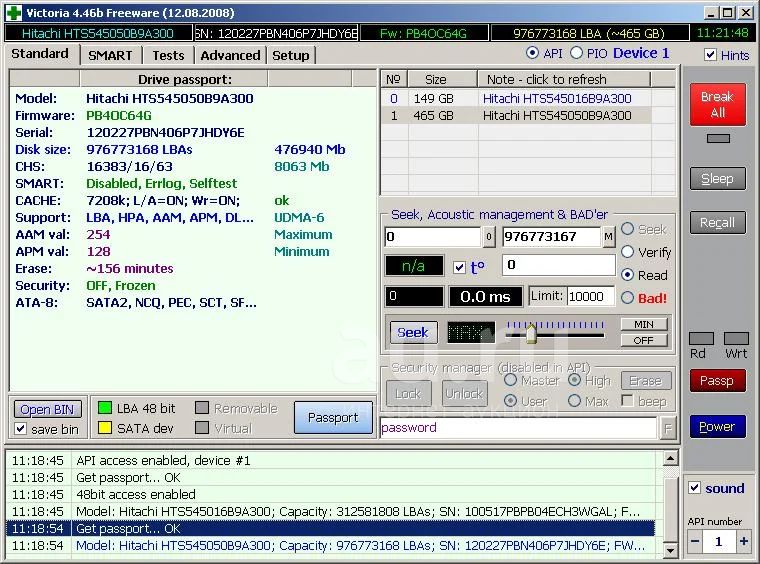The height and width of the screenshot is (564, 760).
Task: Click the Recall button
Action: click(x=717, y=222)
